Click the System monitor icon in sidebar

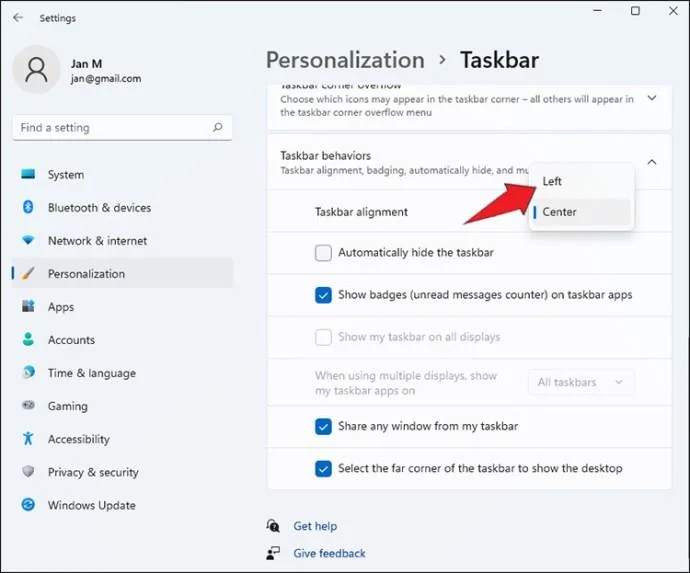(28, 174)
